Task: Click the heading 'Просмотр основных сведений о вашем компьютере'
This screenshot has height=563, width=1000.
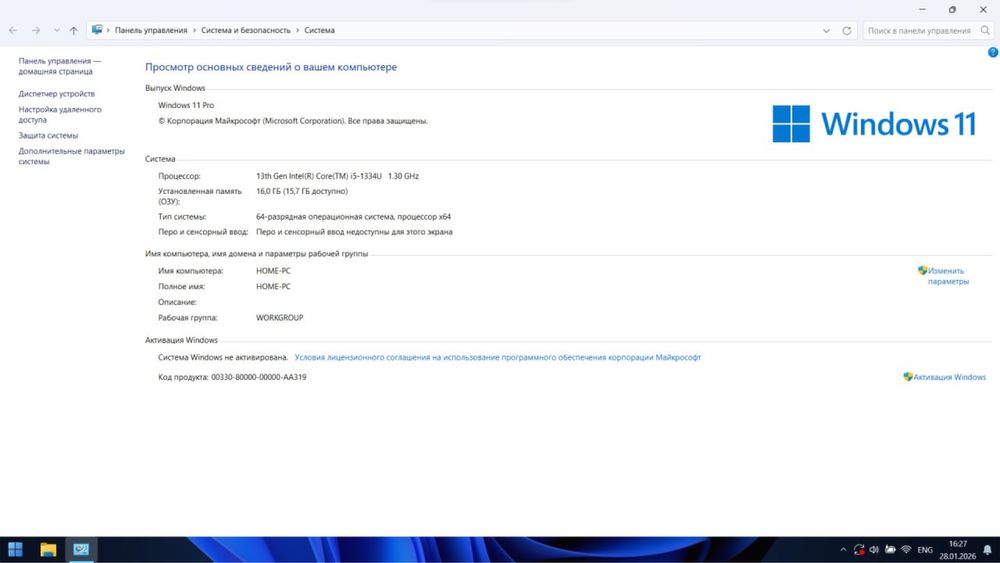Action: (271, 67)
